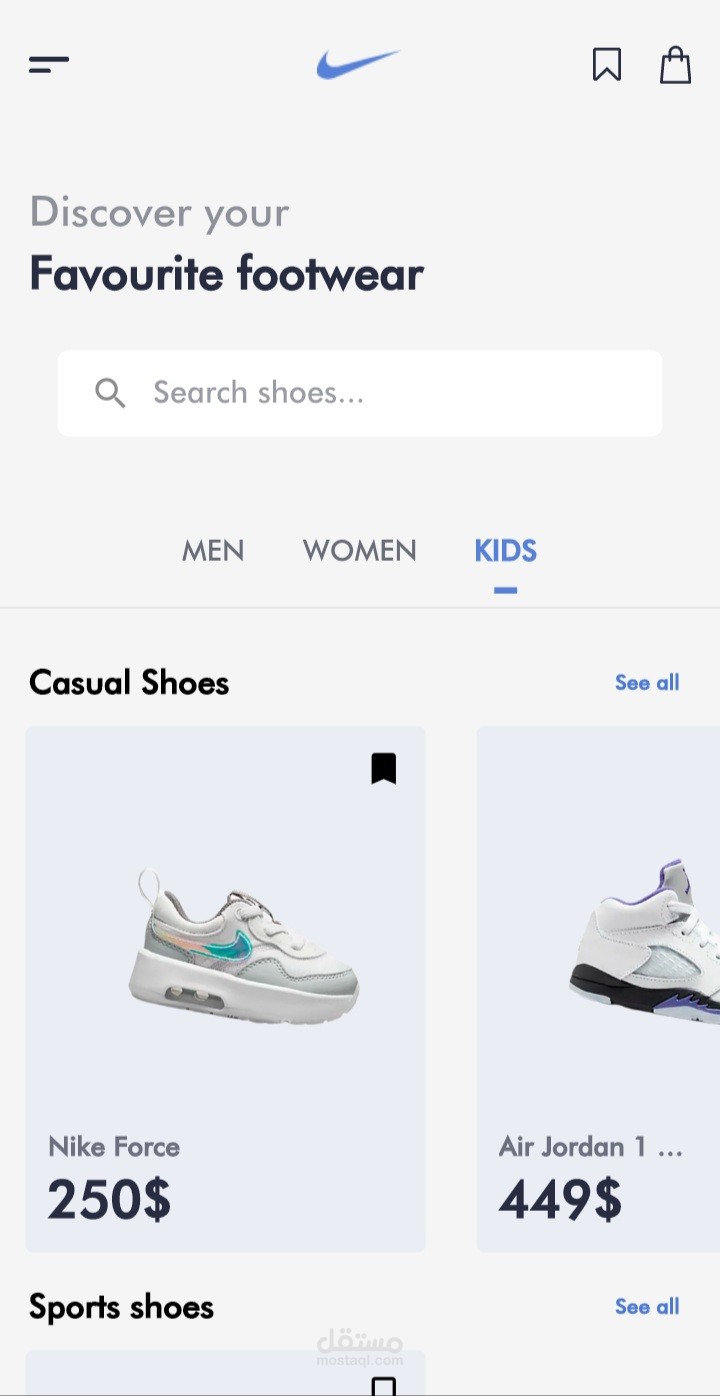The height and width of the screenshot is (1396, 720).
Task: Click the Air Jordan 1 product name
Action: pos(591,1146)
